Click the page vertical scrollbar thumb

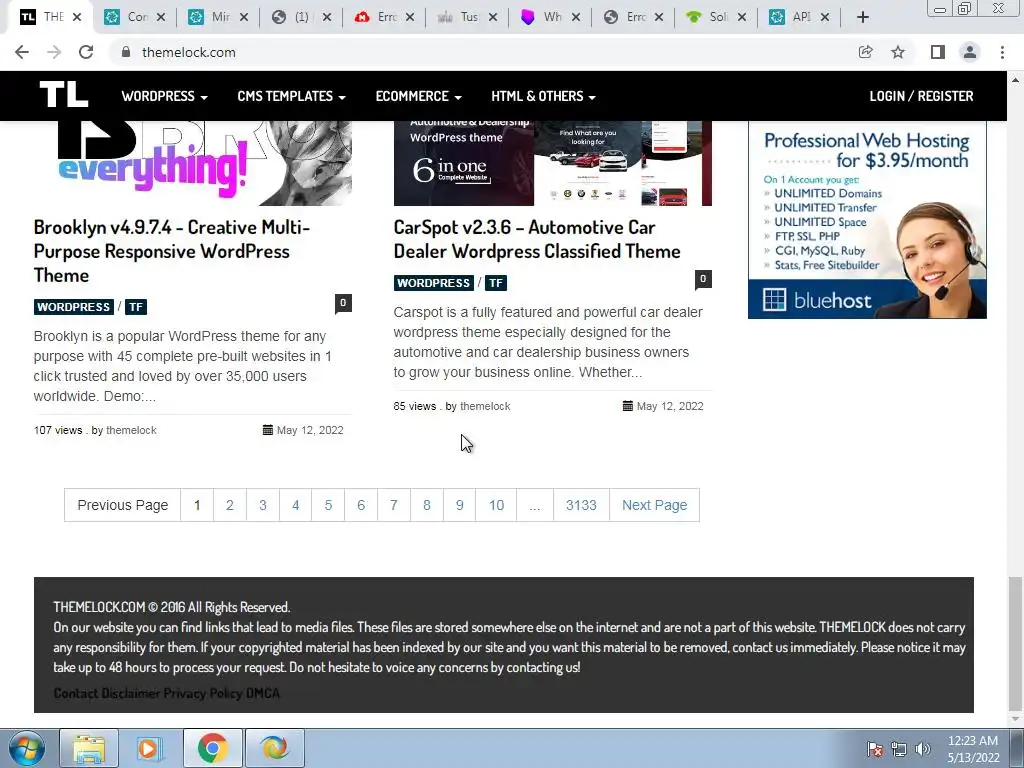tap(1015, 643)
